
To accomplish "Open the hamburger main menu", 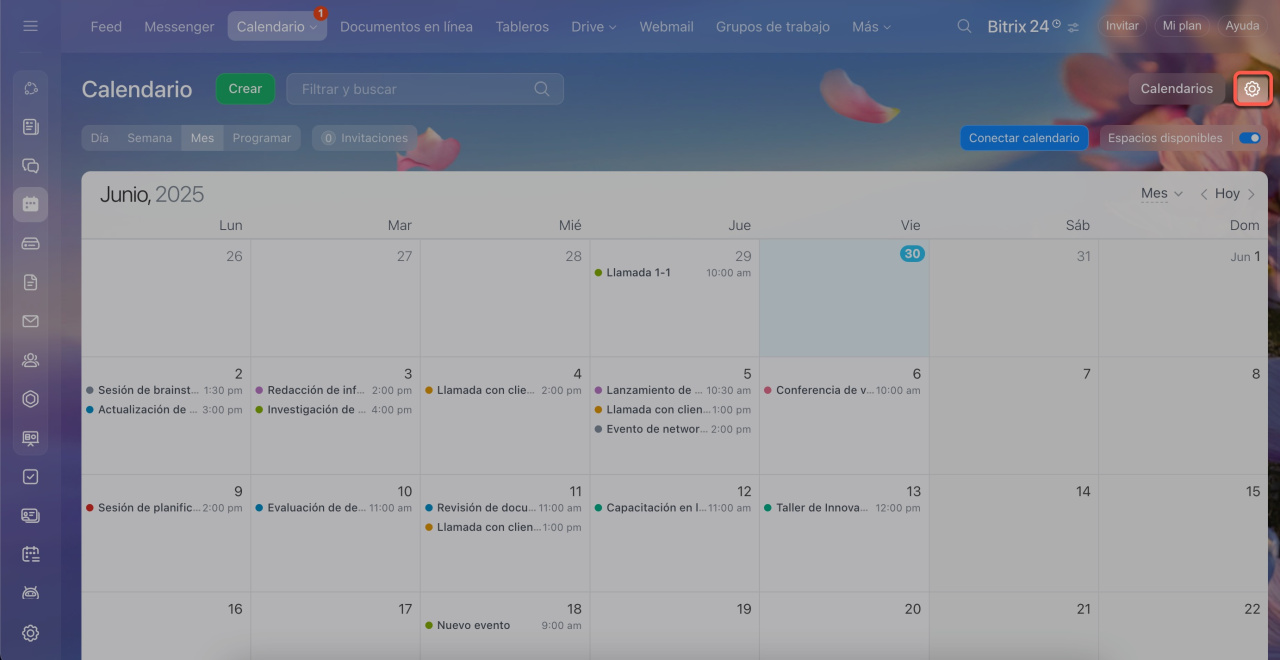I will 30,26.
